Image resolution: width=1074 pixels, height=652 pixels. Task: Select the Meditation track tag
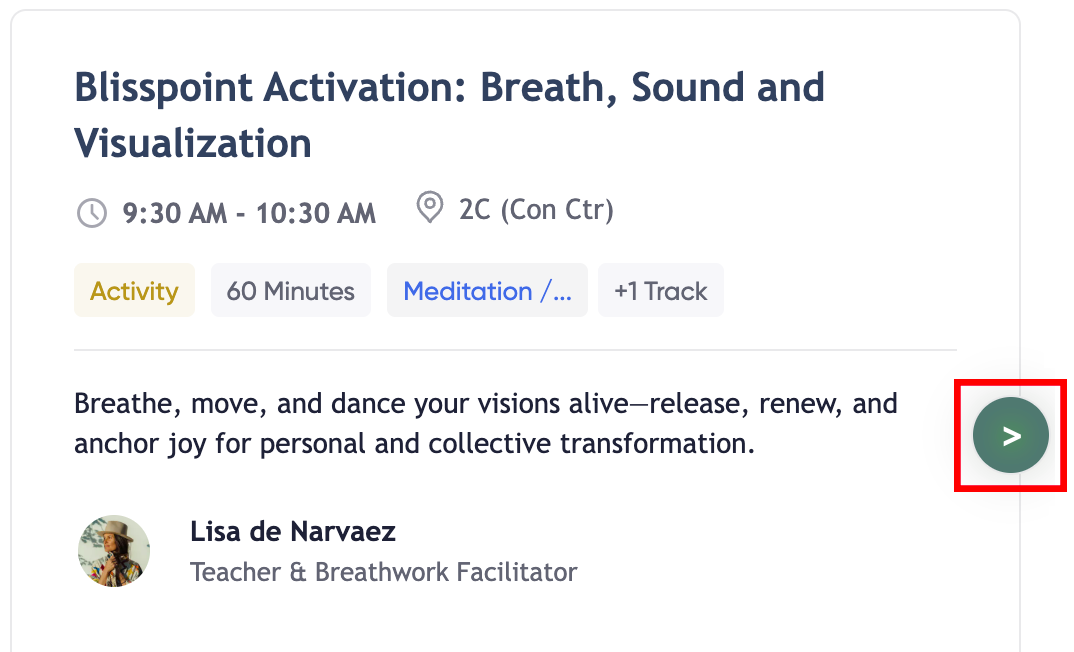click(x=467, y=291)
